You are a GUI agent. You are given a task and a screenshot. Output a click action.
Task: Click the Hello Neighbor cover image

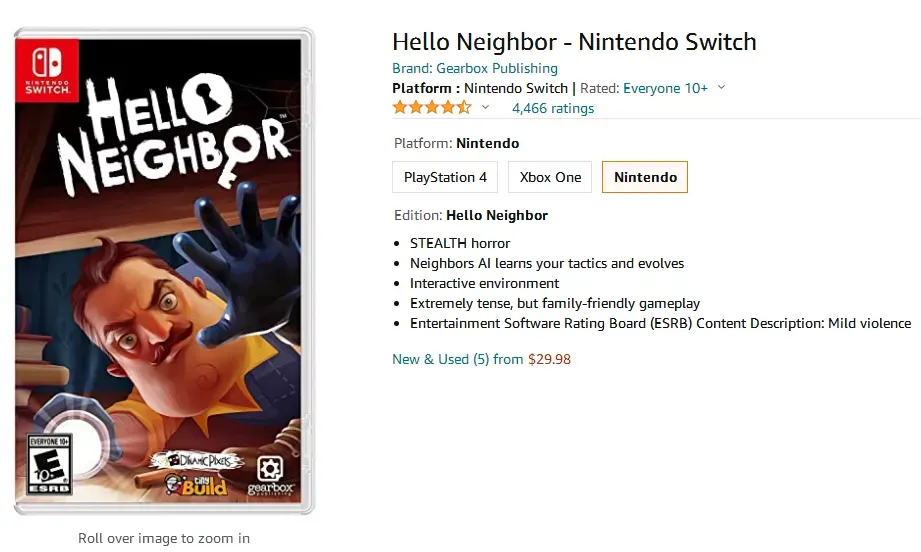tap(164, 271)
